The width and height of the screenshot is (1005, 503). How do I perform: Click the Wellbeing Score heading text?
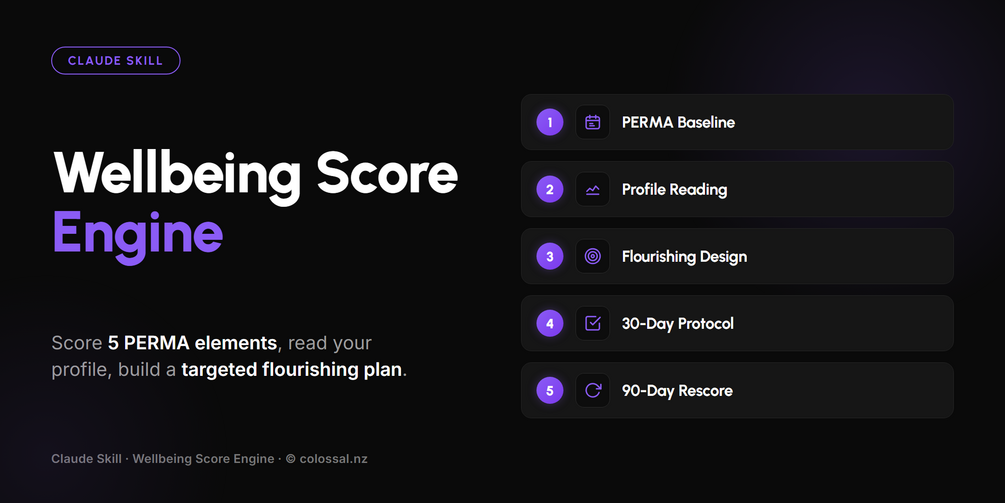tap(256, 174)
